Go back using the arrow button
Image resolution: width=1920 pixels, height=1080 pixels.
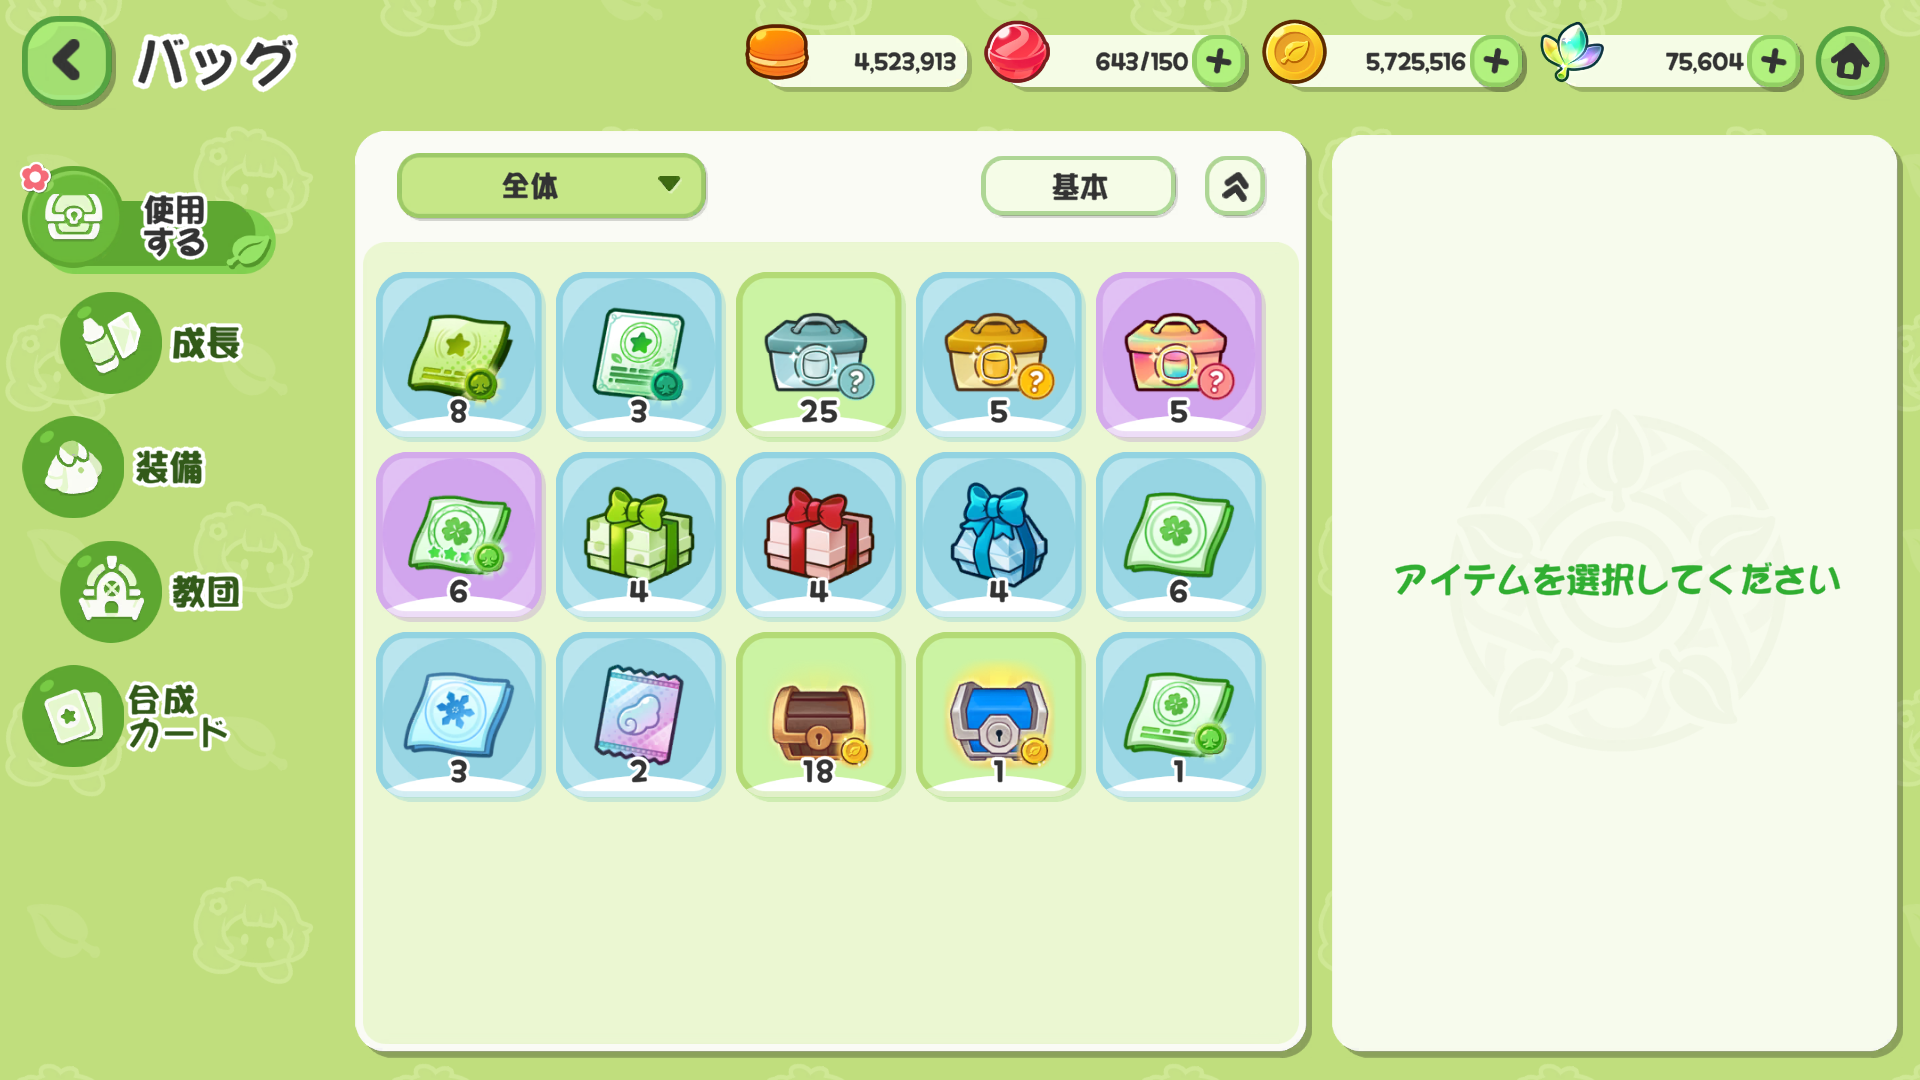67,61
